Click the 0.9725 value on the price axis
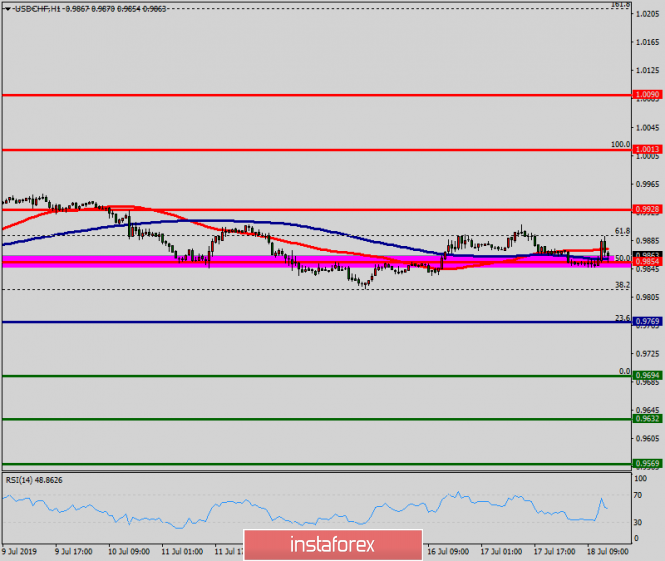Screen dimensions: 665x561 tap(648, 354)
